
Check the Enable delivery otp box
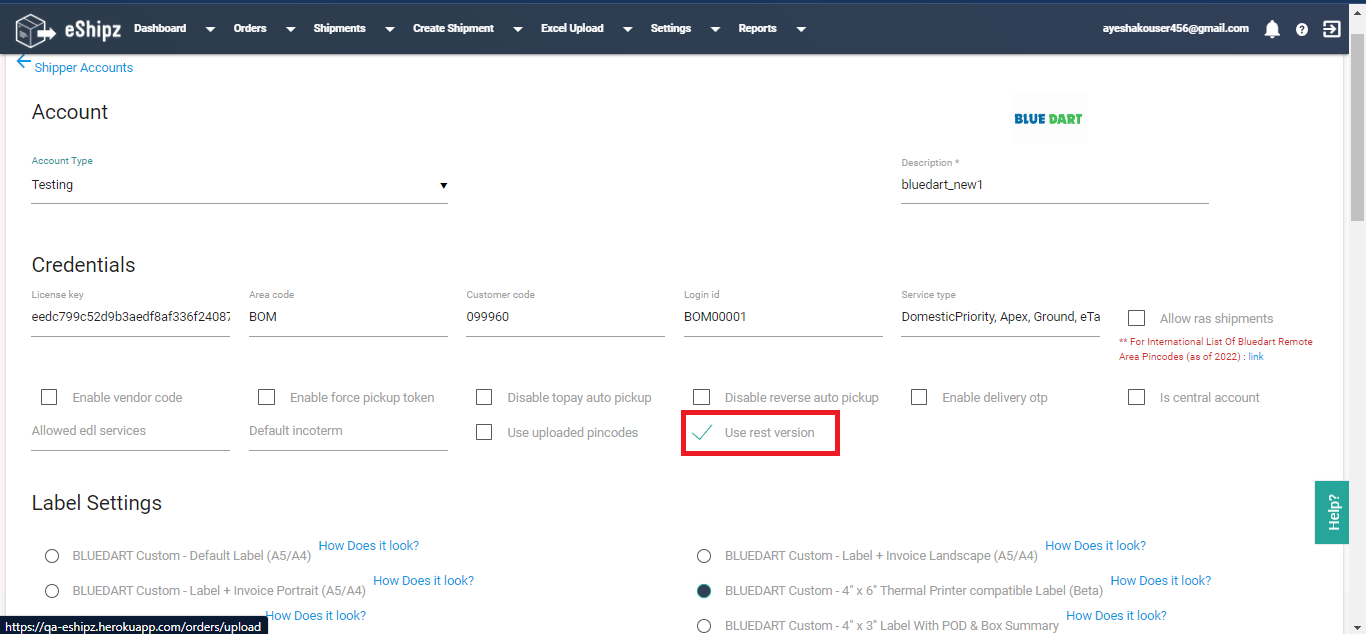pyautogui.click(x=919, y=397)
